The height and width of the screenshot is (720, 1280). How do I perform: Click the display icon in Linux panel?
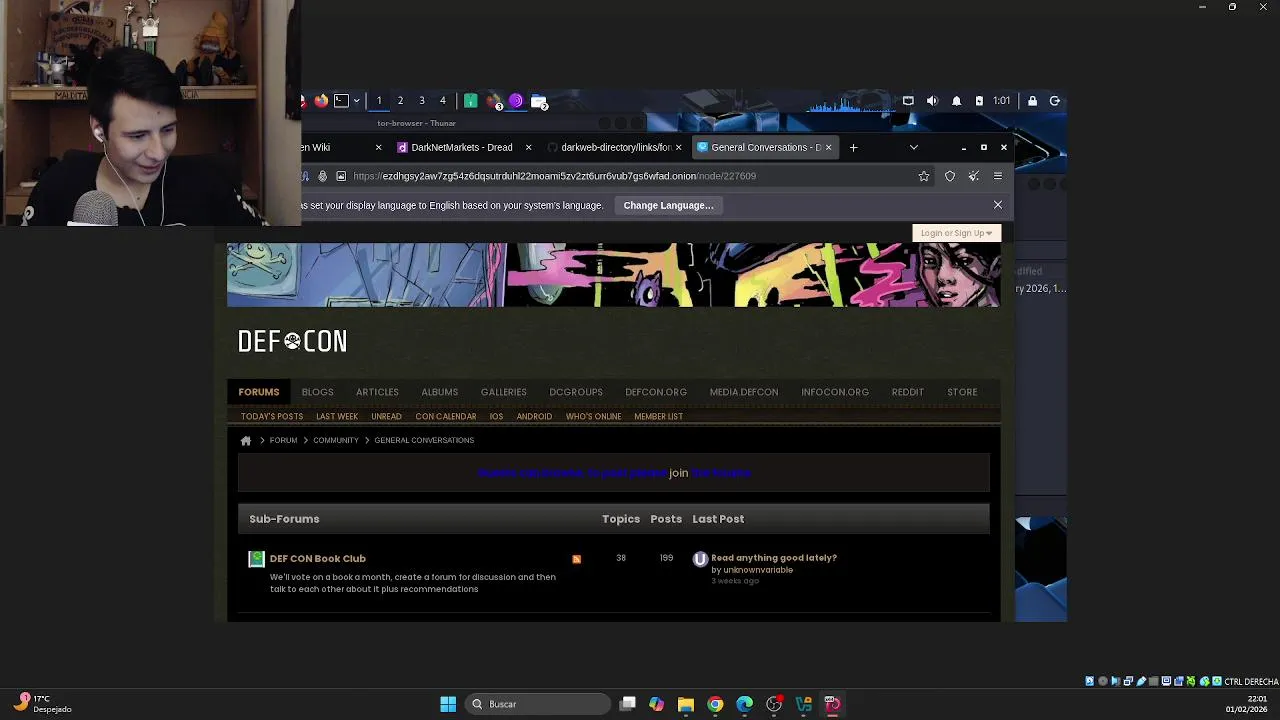click(x=908, y=101)
